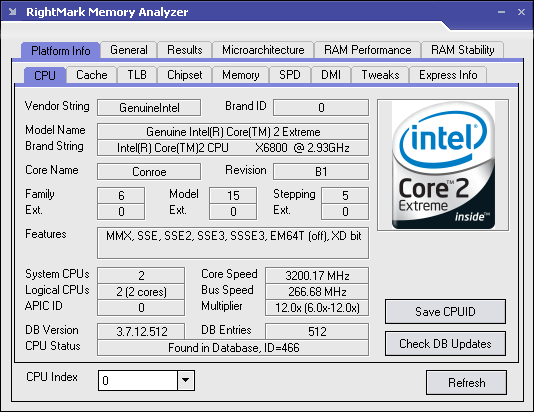Click the Found in Database, ID=466 status
Viewport: 534px width, 412px height.
[x=233, y=348]
